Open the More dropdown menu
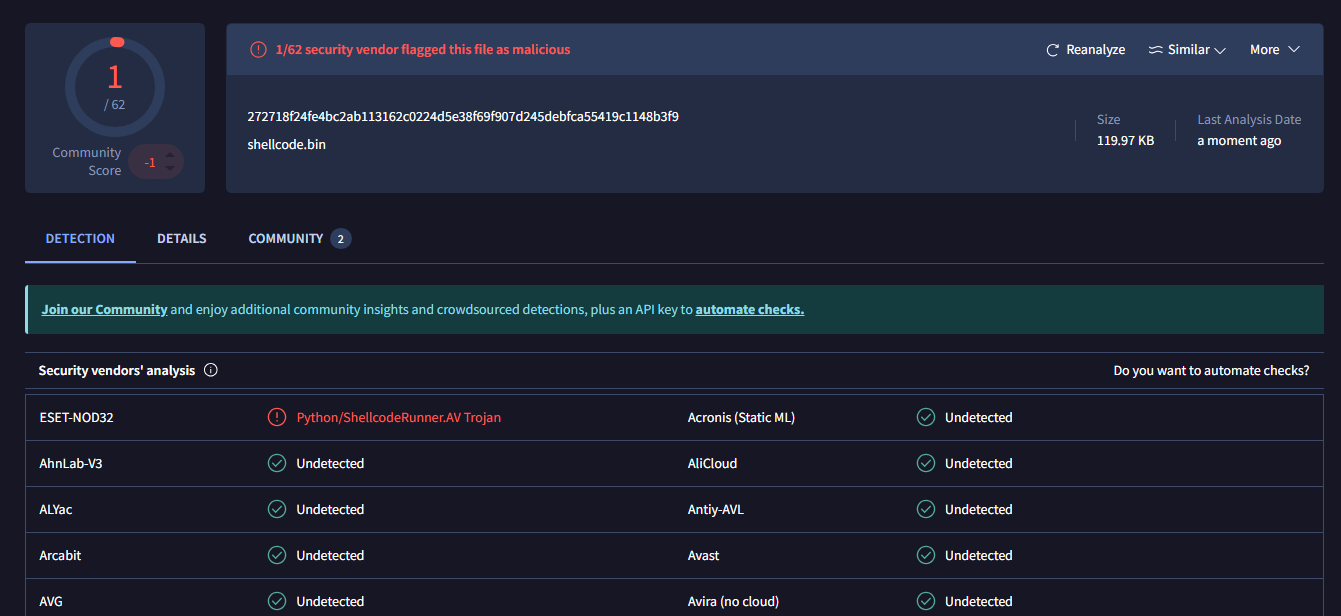The image size is (1341, 616). 1275,50
